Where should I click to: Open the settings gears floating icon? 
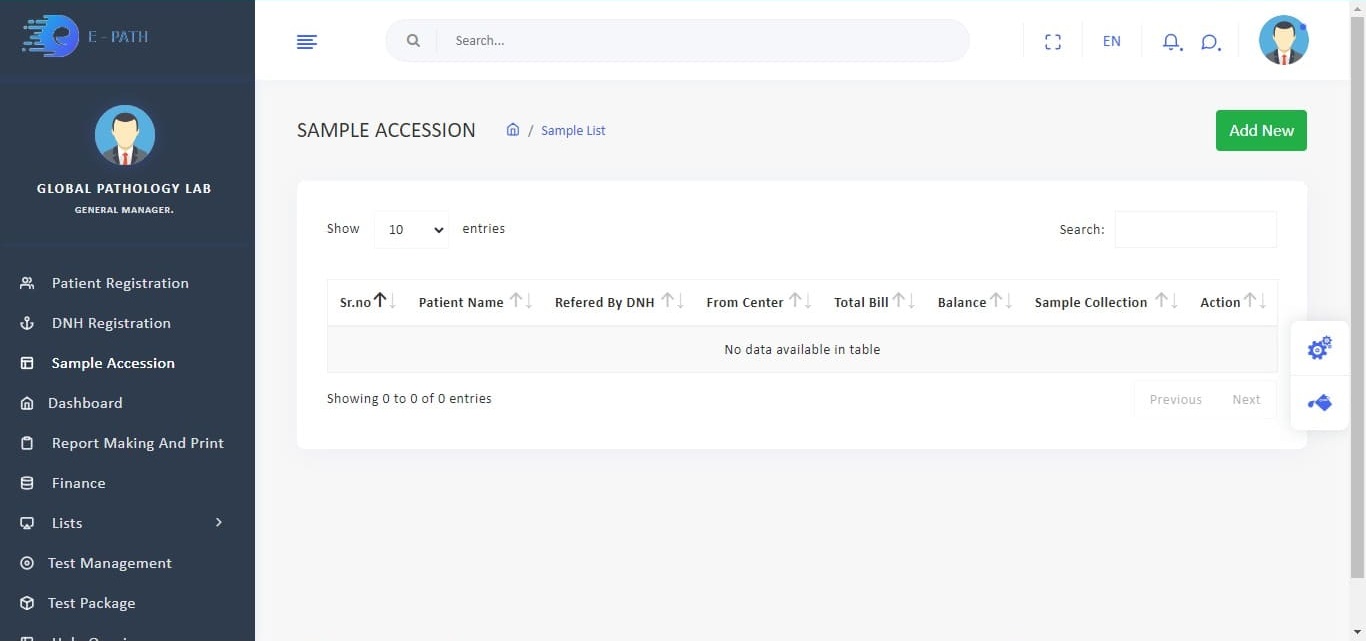tap(1319, 348)
